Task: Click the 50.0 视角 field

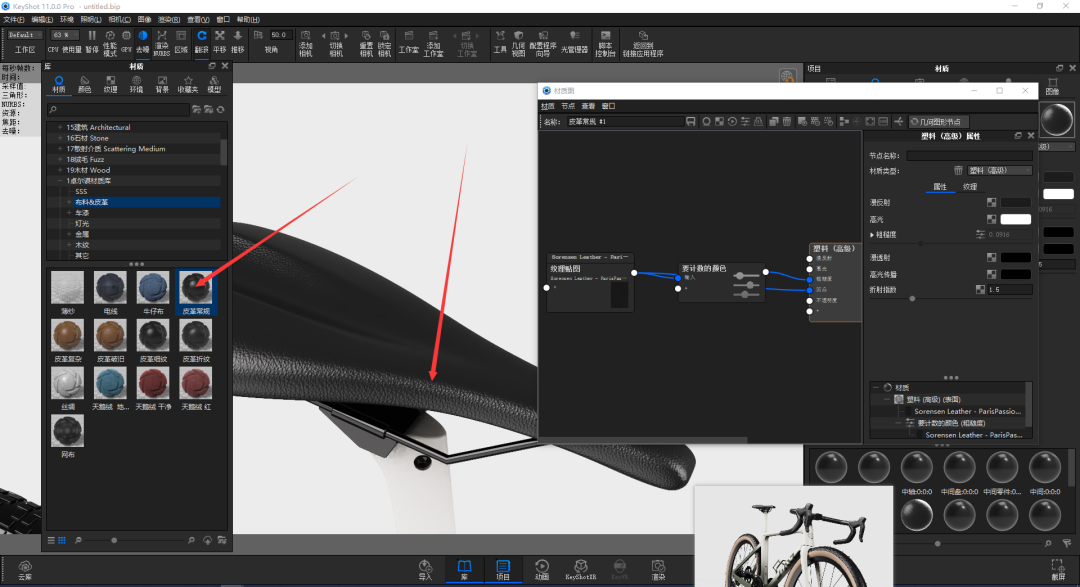Action: click(x=280, y=35)
